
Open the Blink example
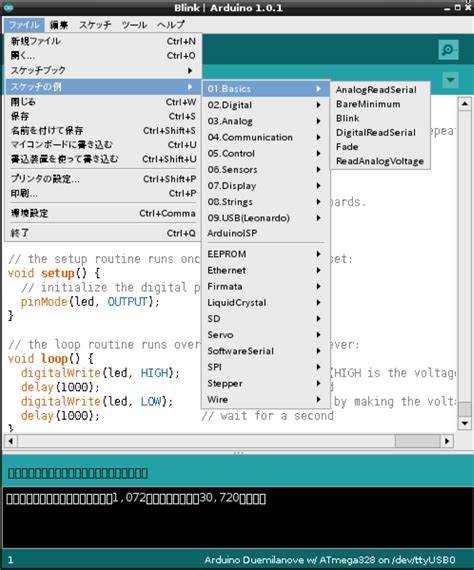click(380, 119)
